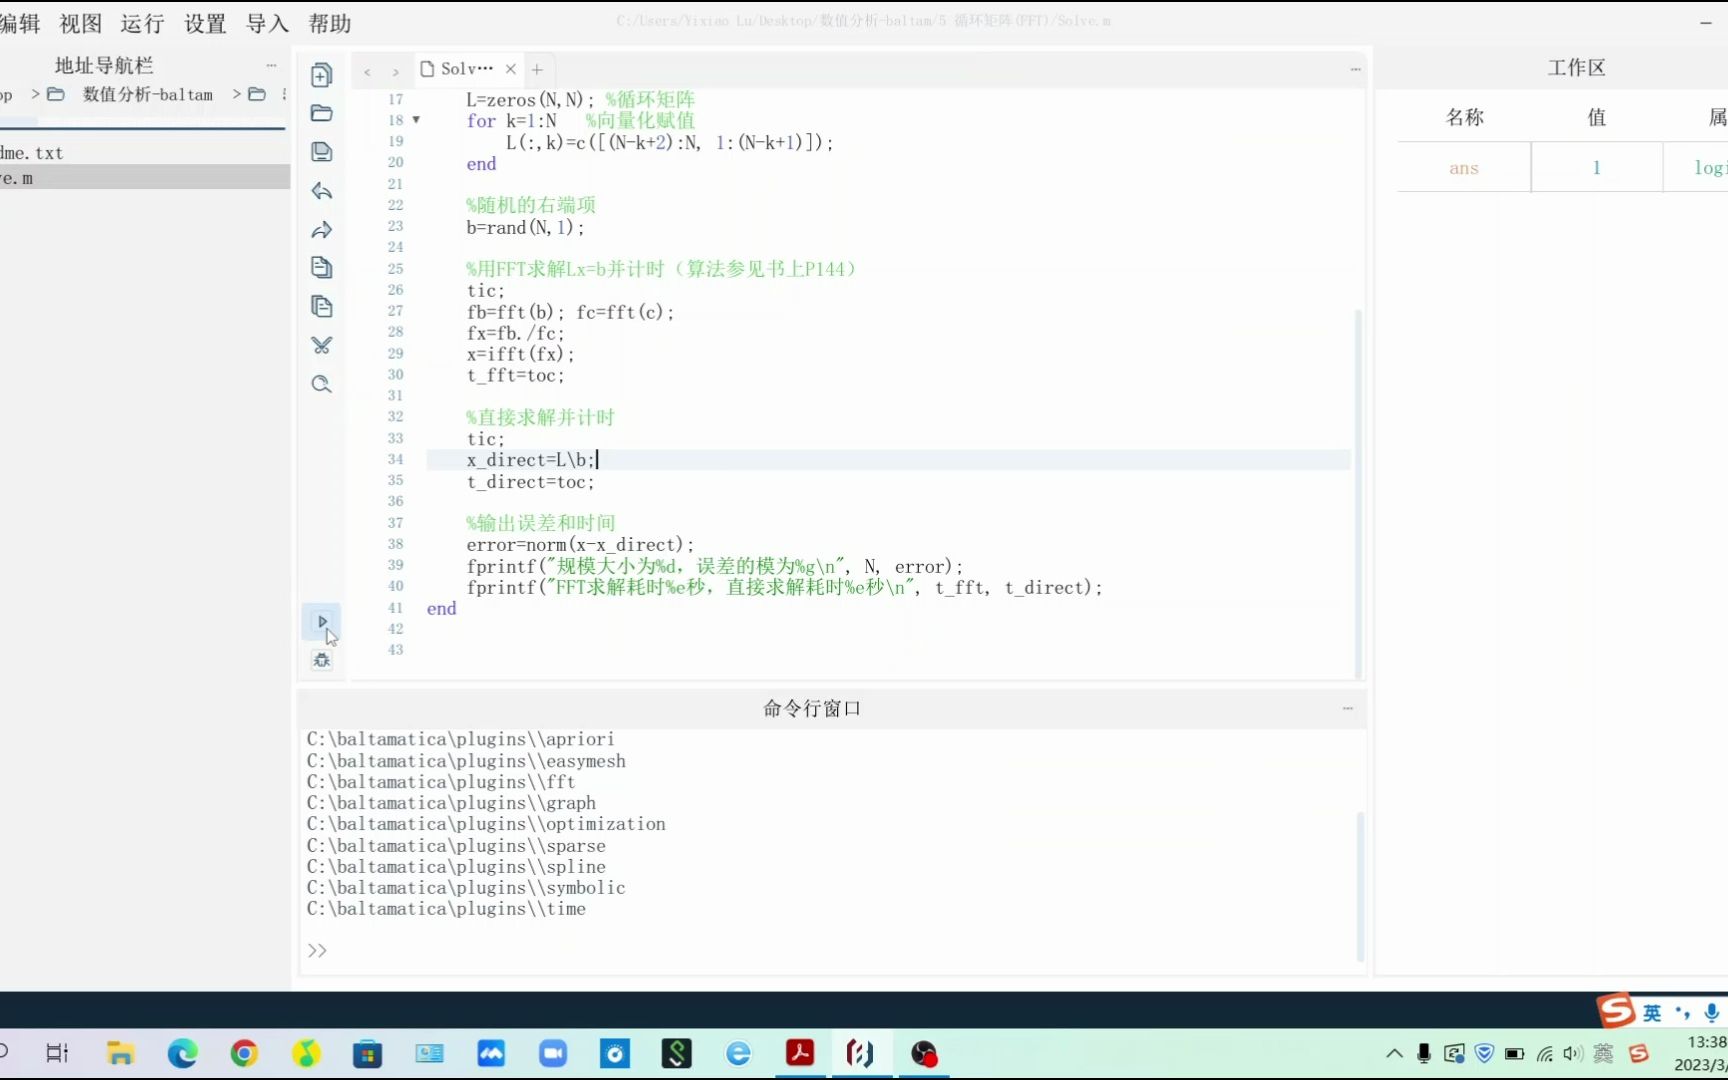Open the 视图 menu
1728x1080 pixels.
[x=81, y=24]
